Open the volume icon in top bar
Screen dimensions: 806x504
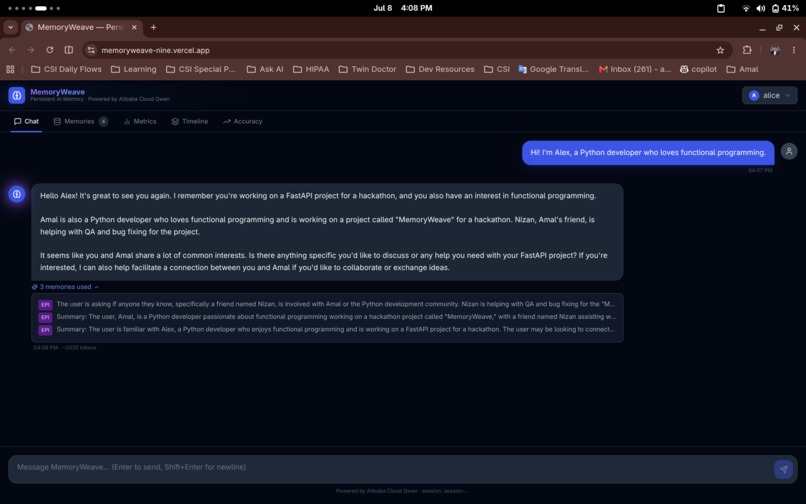pyautogui.click(x=761, y=8)
